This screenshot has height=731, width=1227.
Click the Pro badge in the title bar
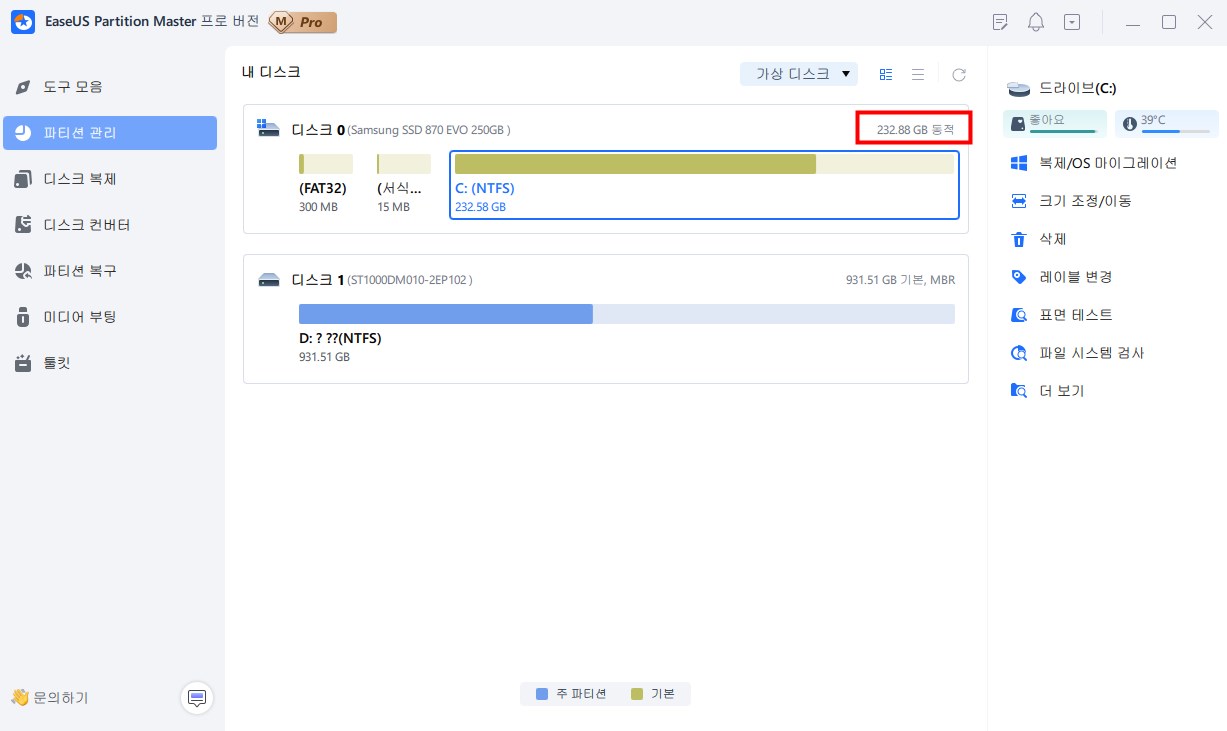(x=303, y=22)
